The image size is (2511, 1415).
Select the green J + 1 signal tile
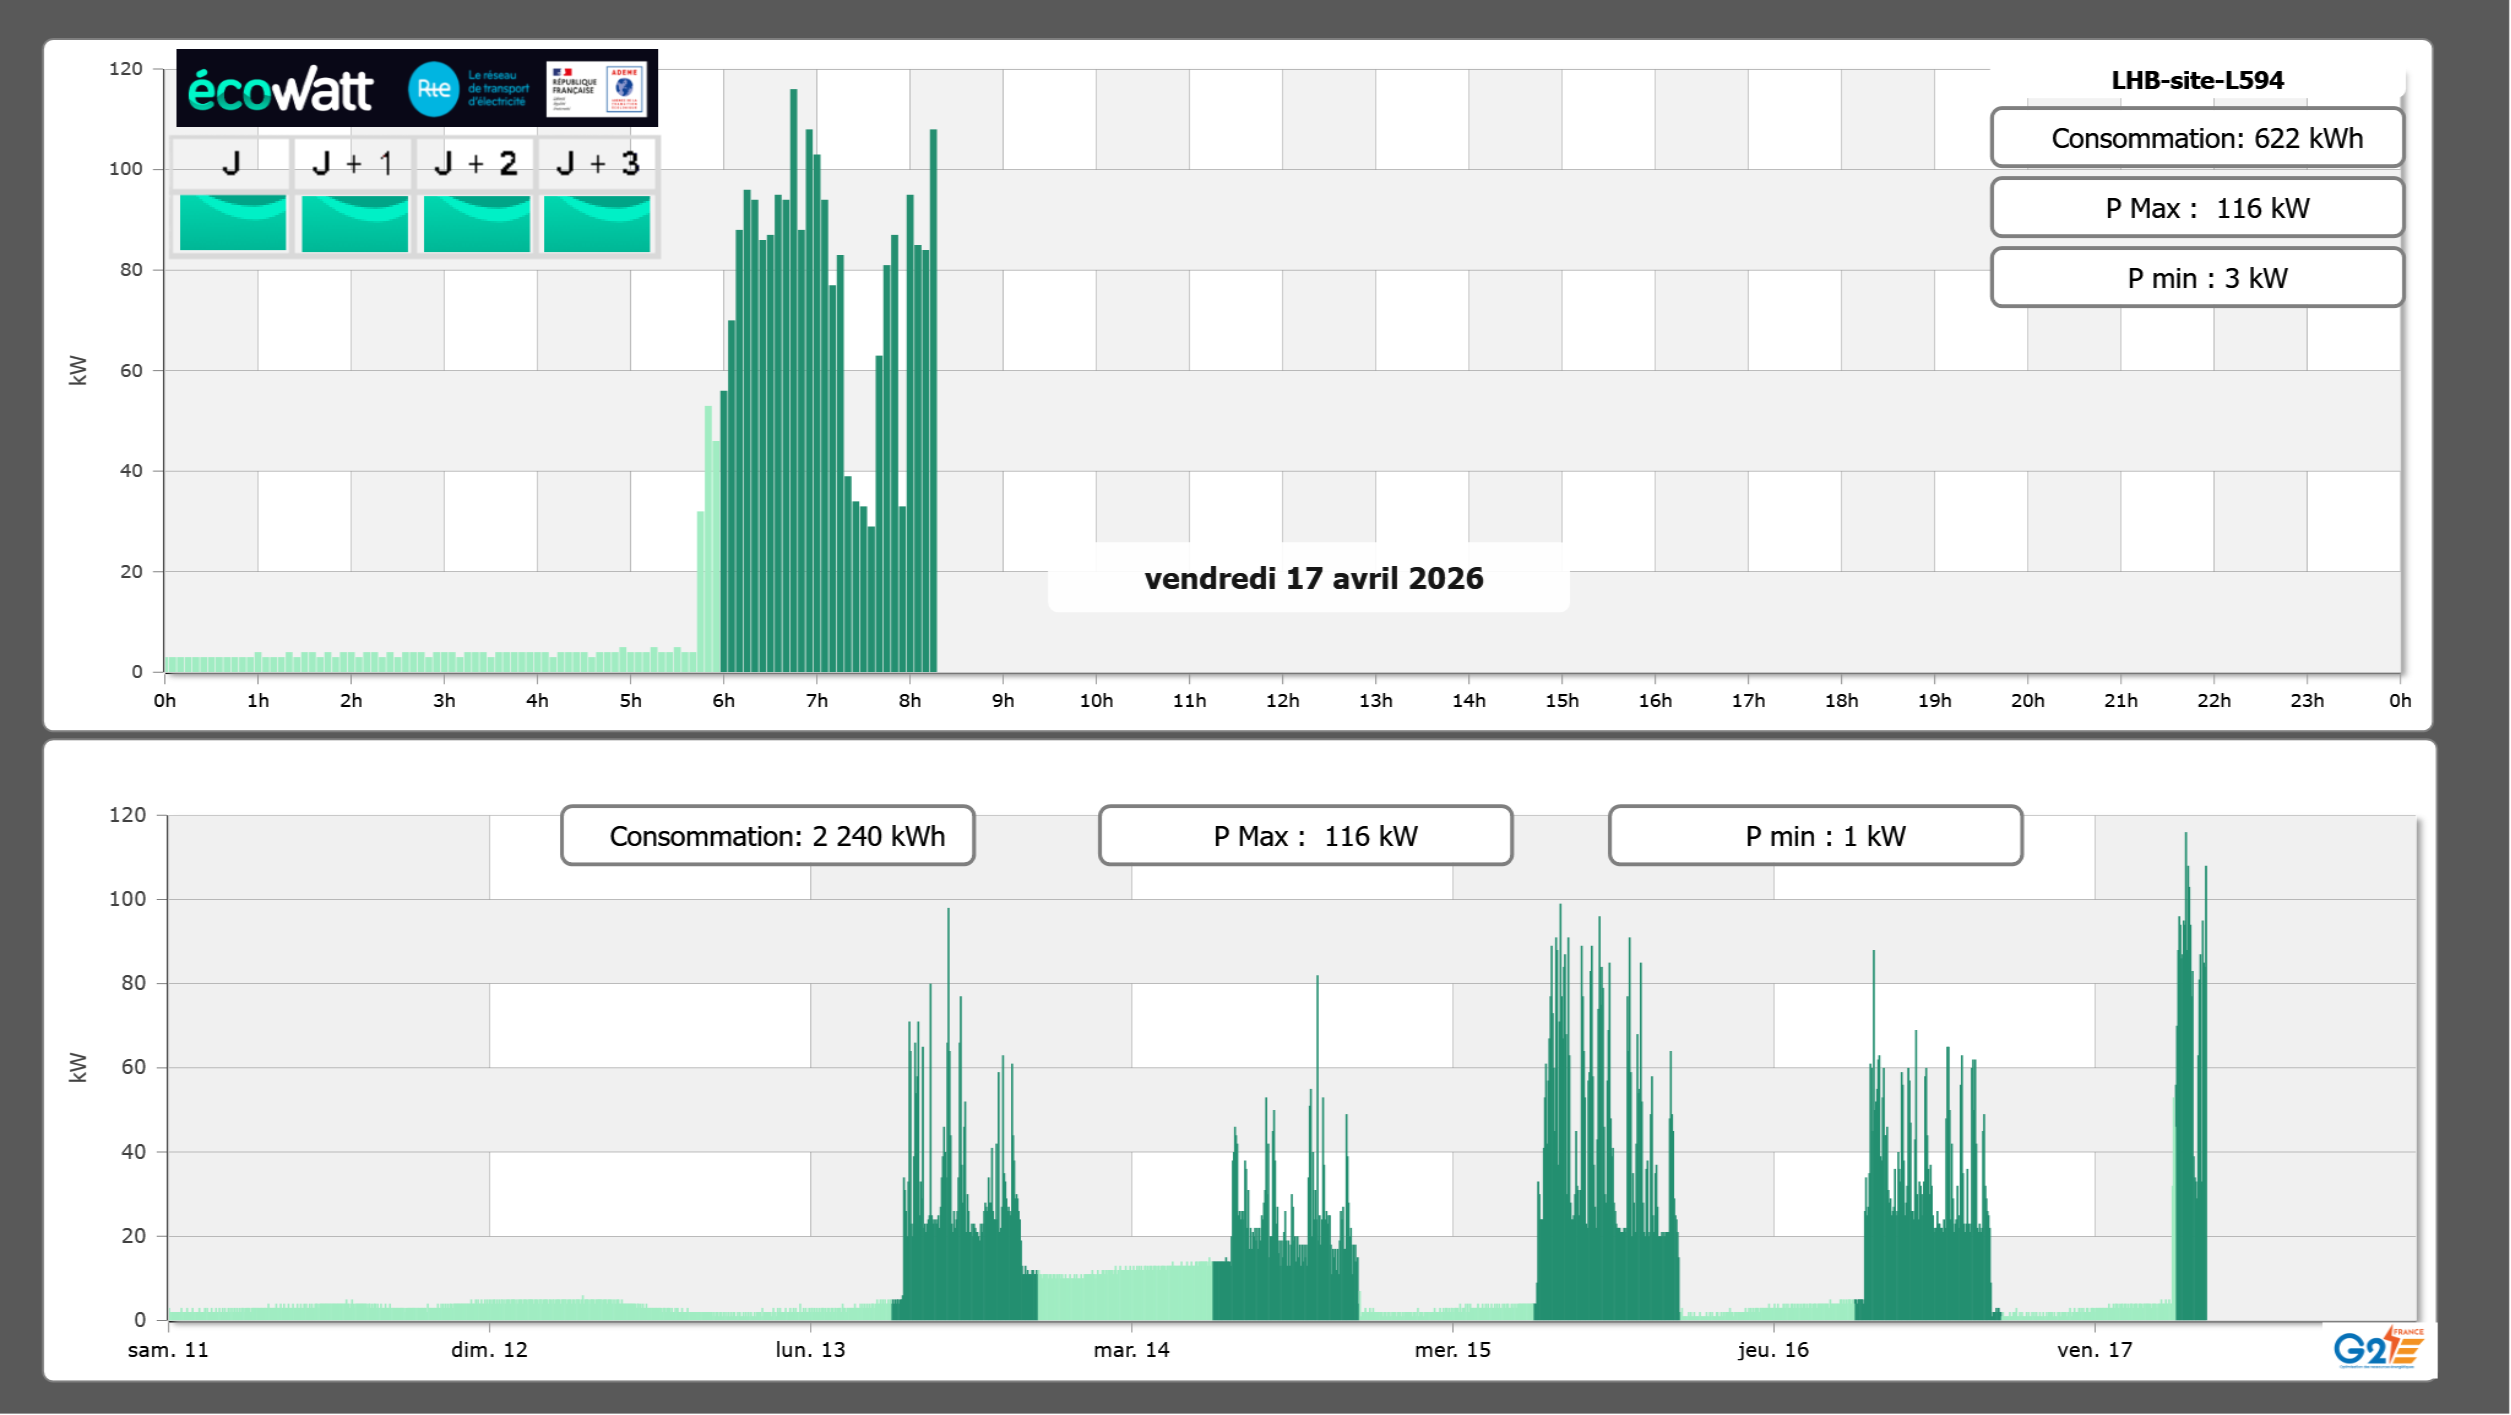tap(354, 223)
